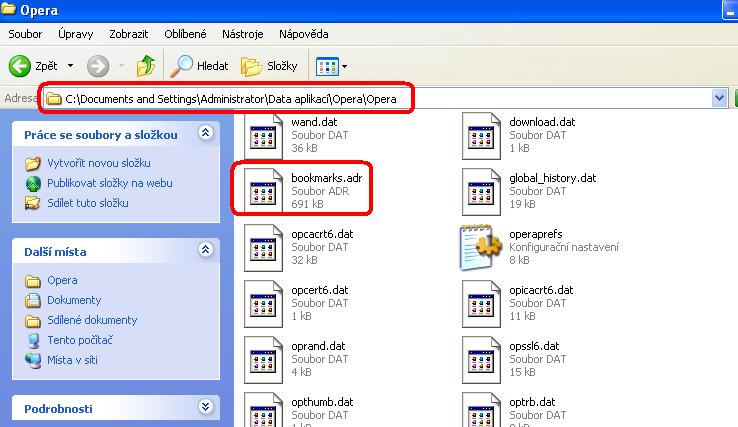Click the operaprefs file name text

pyautogui.click(x=536, y=234)
